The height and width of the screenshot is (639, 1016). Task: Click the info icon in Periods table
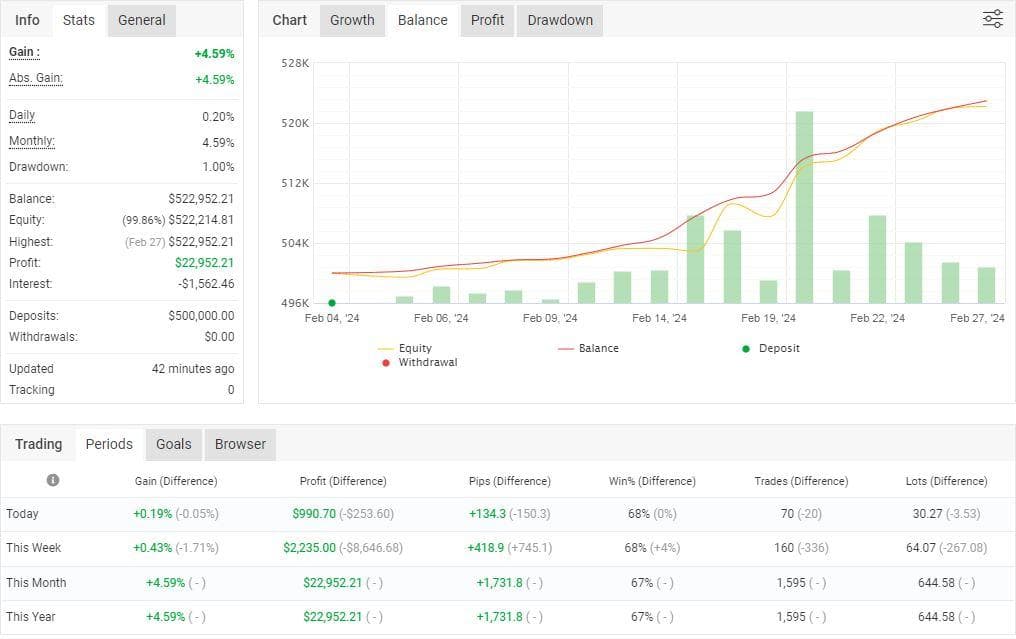click(x=53, y=480)
